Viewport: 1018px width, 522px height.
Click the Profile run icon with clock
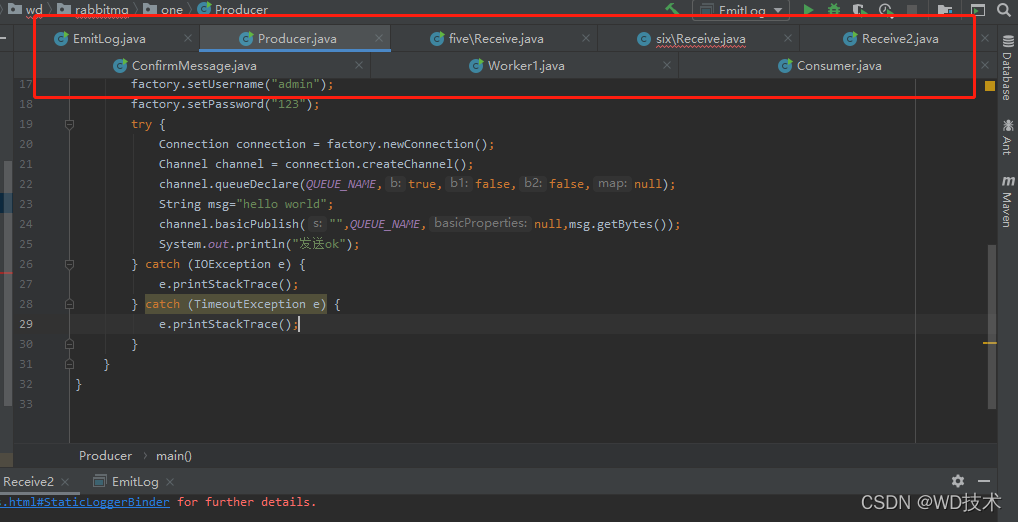tap(886, 9)
